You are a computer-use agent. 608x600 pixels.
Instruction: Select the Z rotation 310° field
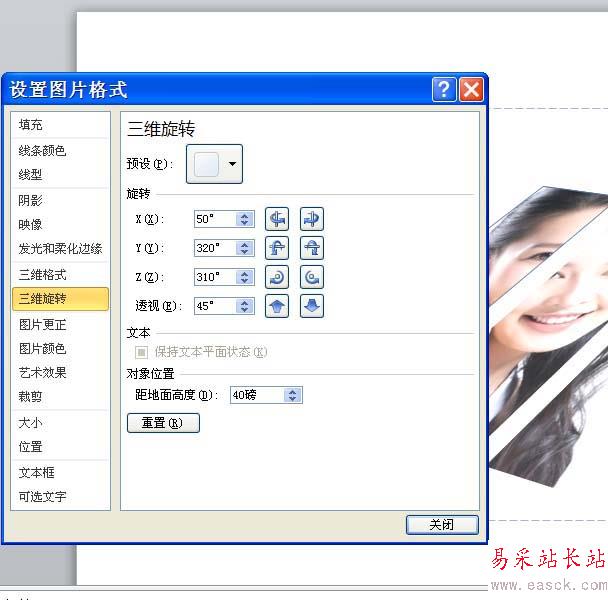coord(215,277)
